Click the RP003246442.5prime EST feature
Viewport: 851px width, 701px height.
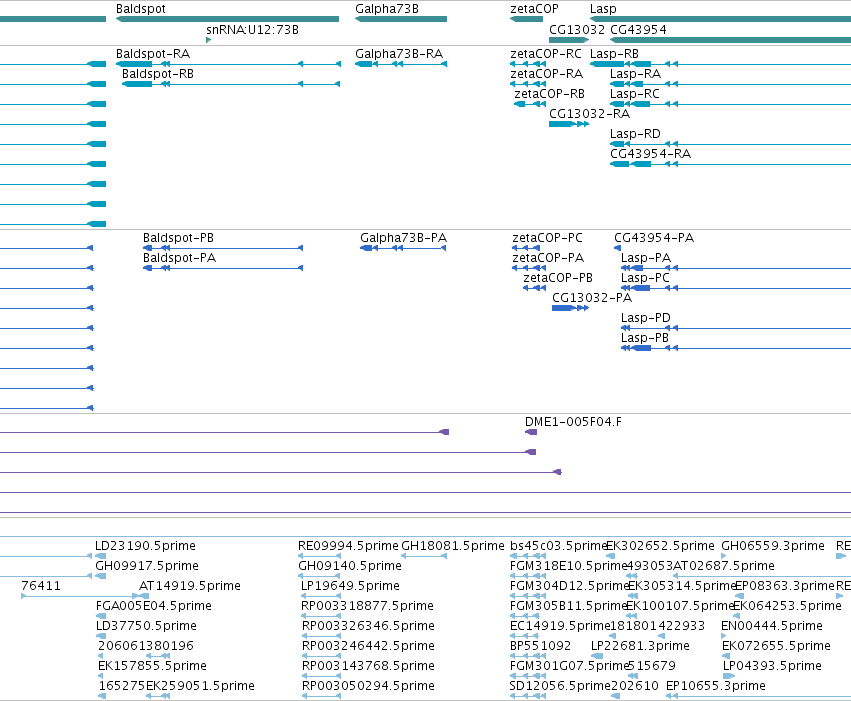coord(322,656)
